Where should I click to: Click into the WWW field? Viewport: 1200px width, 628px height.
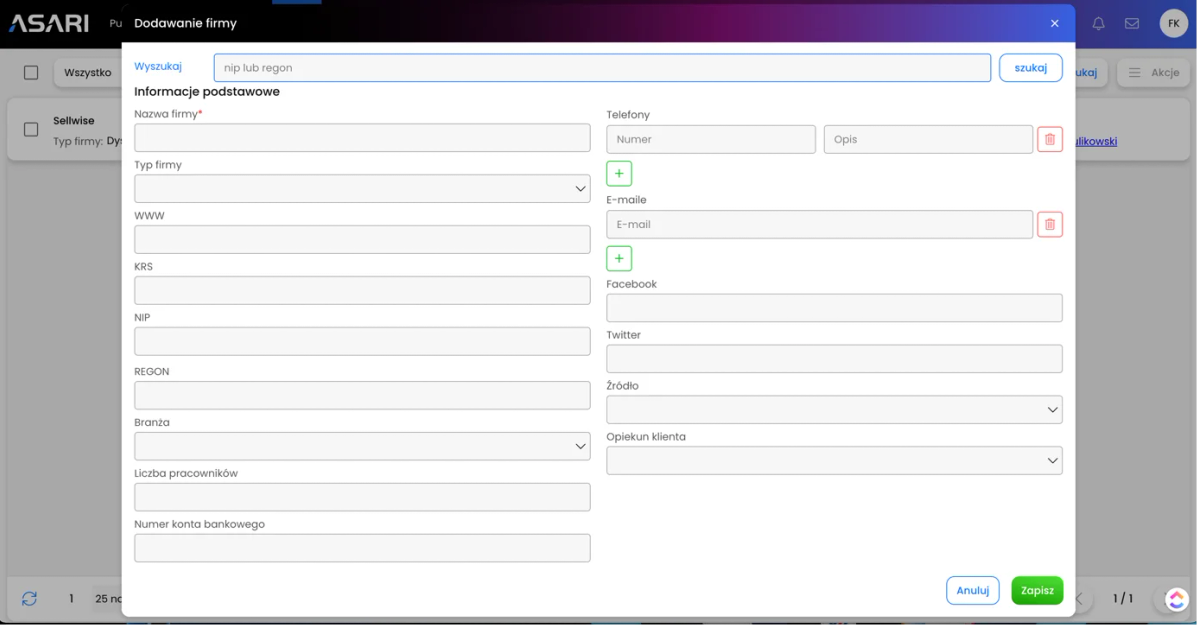(x=362, y=239)
